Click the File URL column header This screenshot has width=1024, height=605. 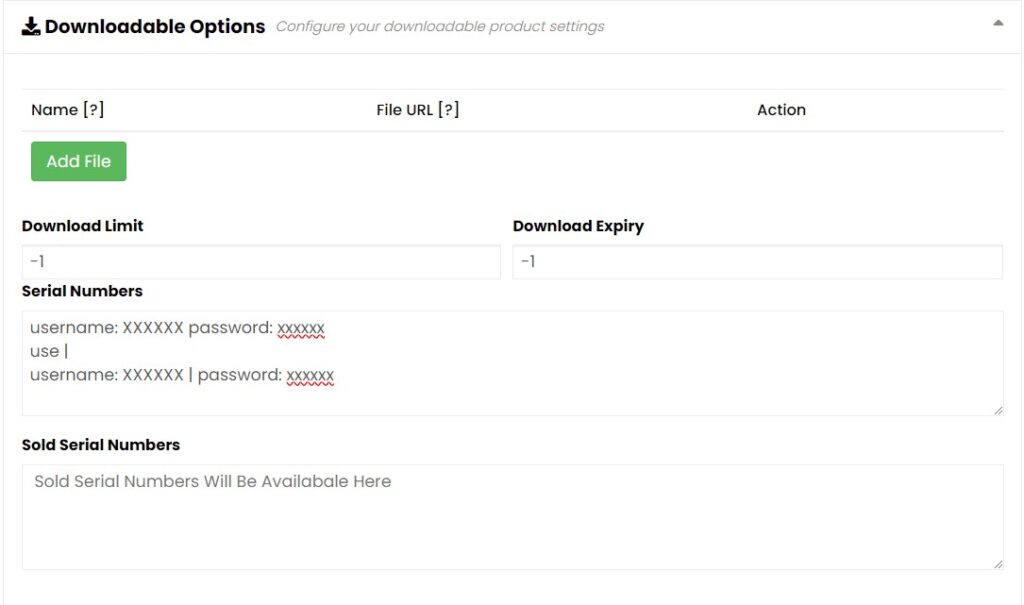click(404, 110)
